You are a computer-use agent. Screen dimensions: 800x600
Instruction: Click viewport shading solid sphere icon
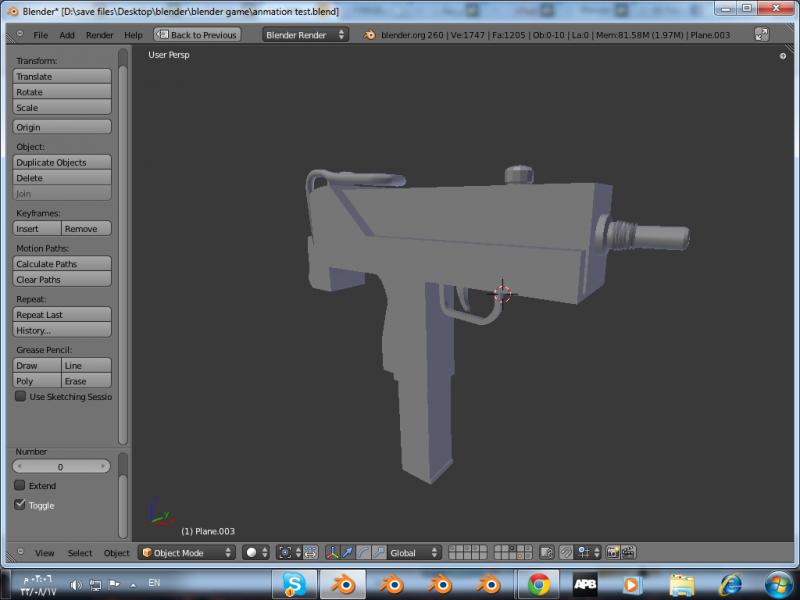tap(251, 553)
